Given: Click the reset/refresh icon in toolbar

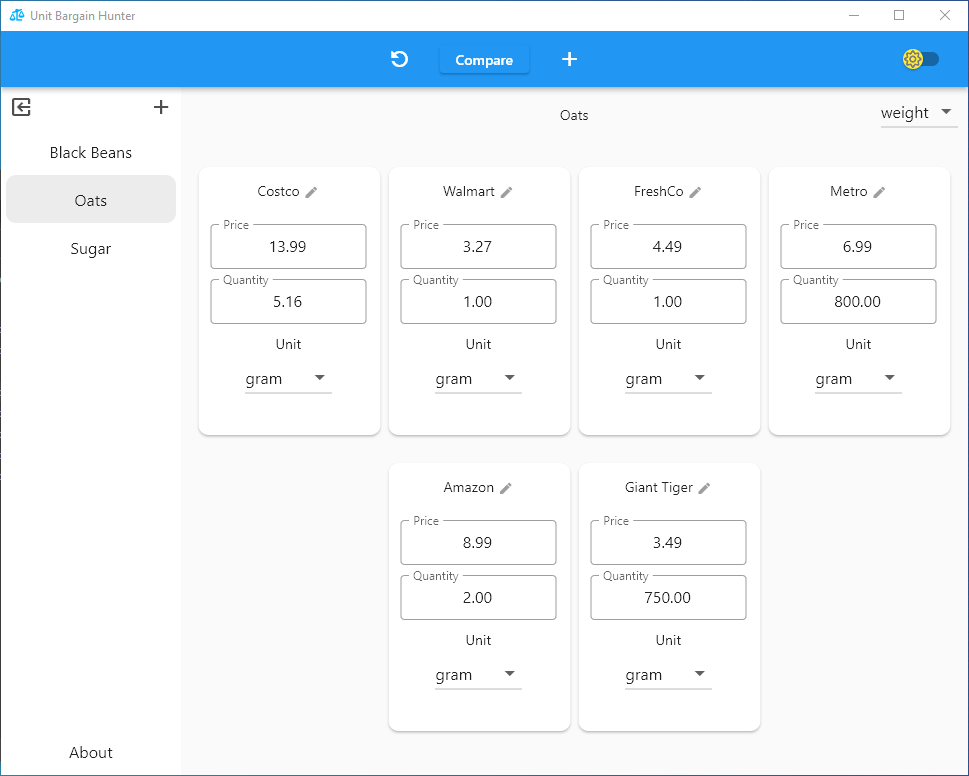Looking at the screenshot, I should pyautogui.click(x=399, y=59).
